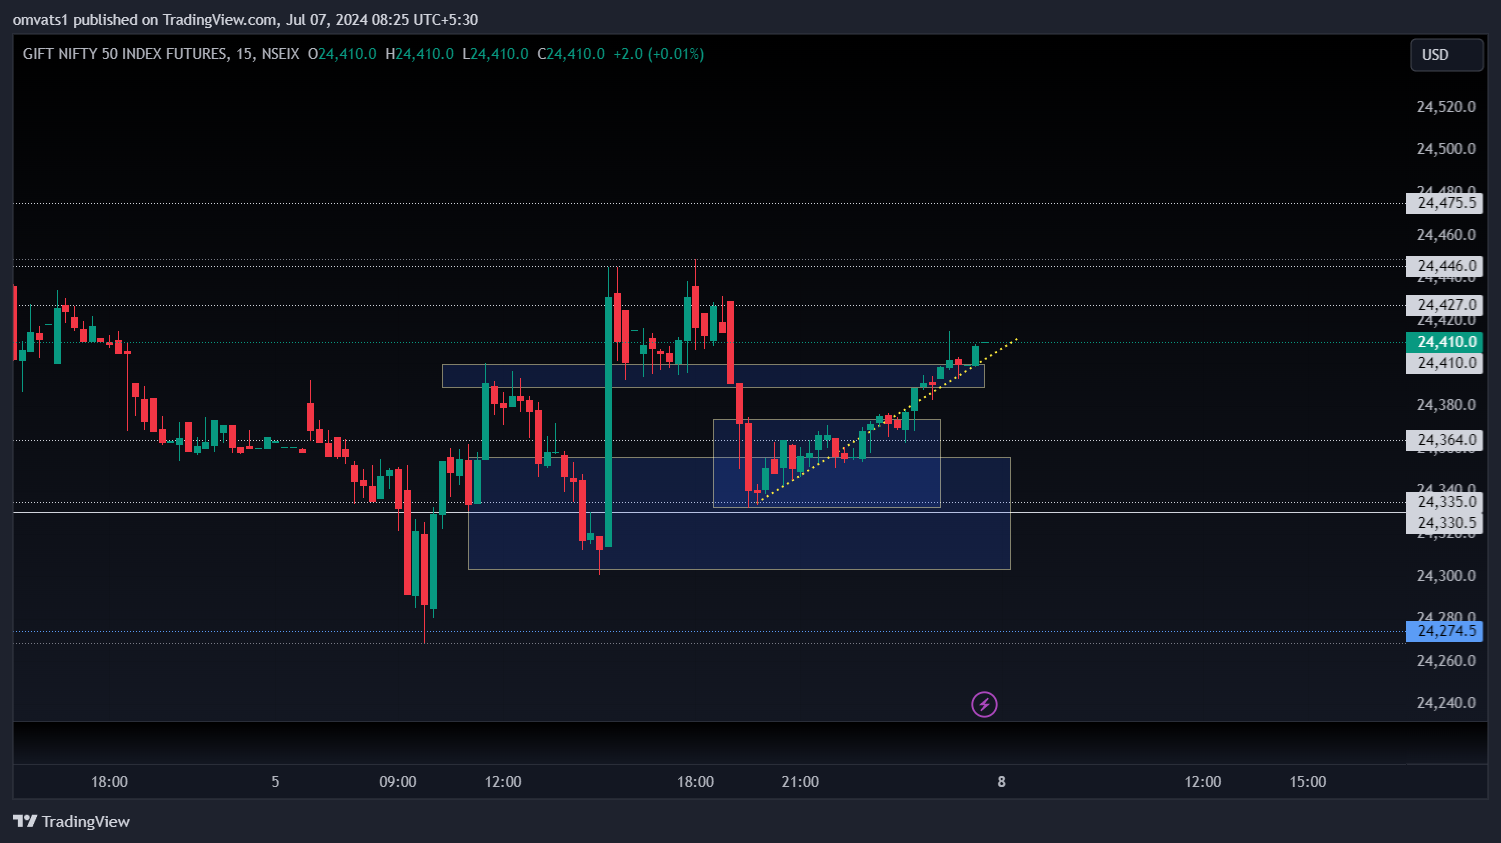Click the green current price 24,410.0 label
The height and width of the screenshot is (843, 1501).
(1444, 342)
